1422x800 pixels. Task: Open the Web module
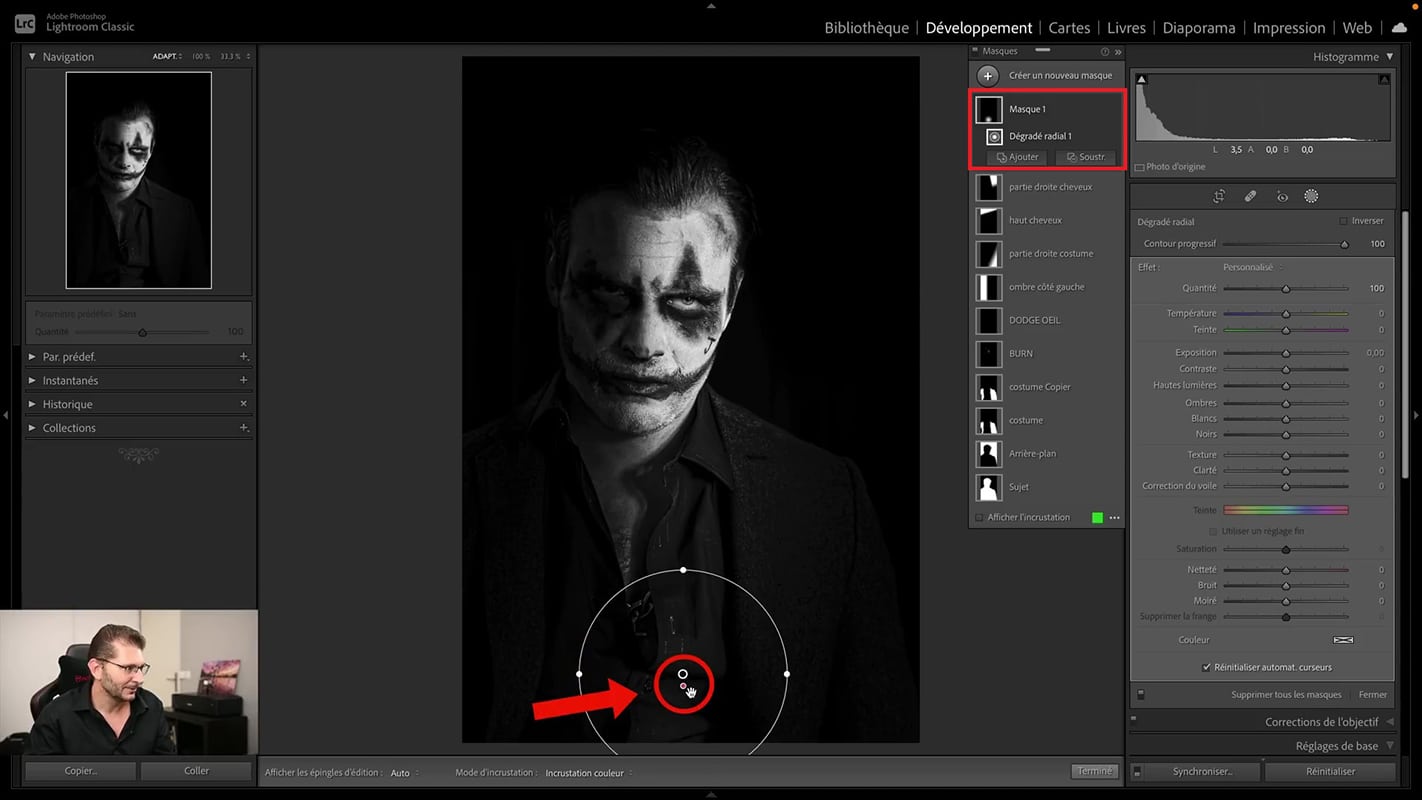[1357, 28]
